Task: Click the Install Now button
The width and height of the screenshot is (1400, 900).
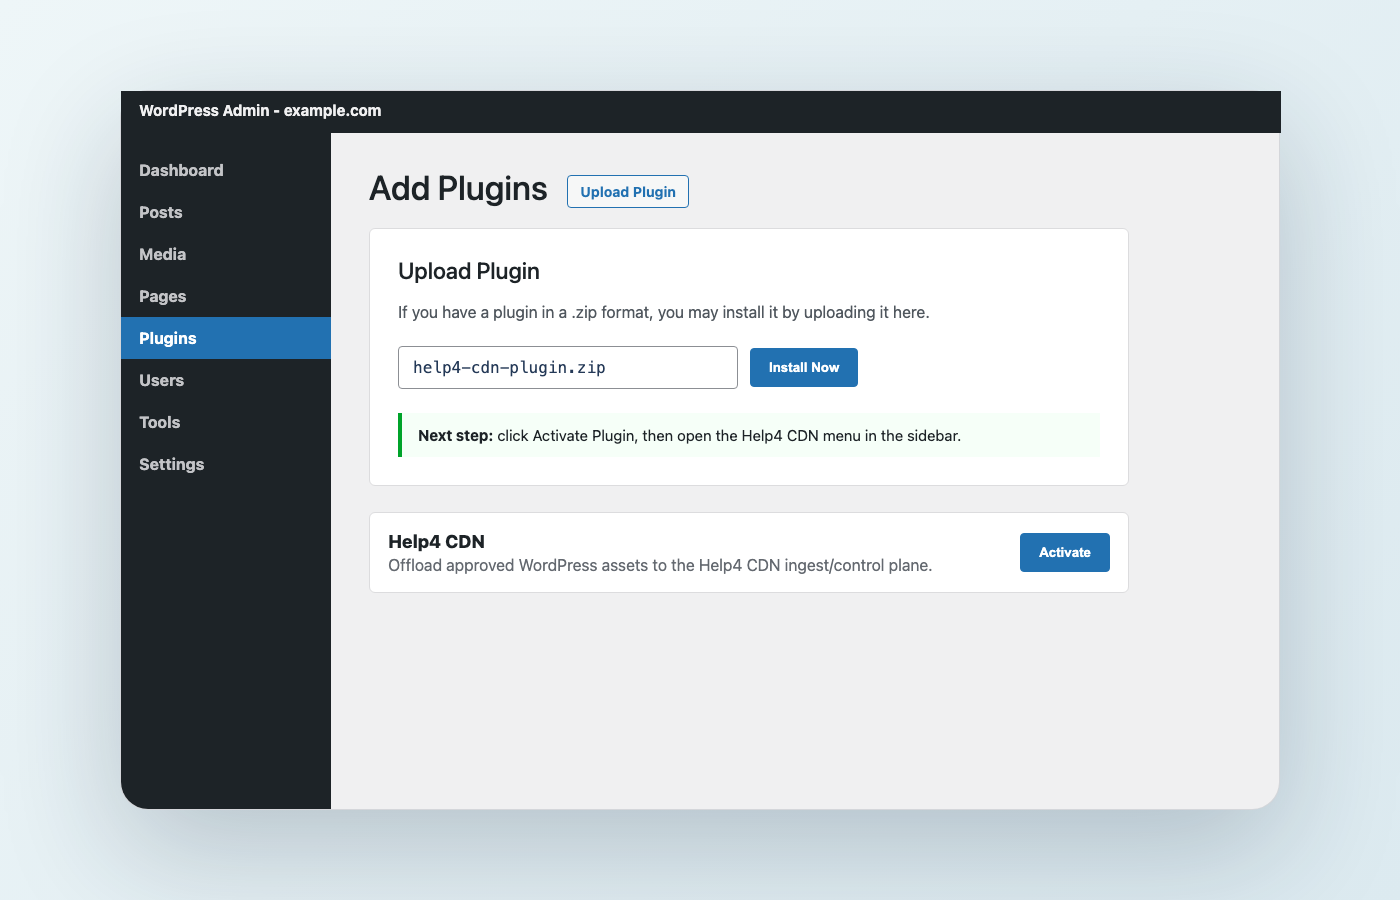Action: click(804, 368)
